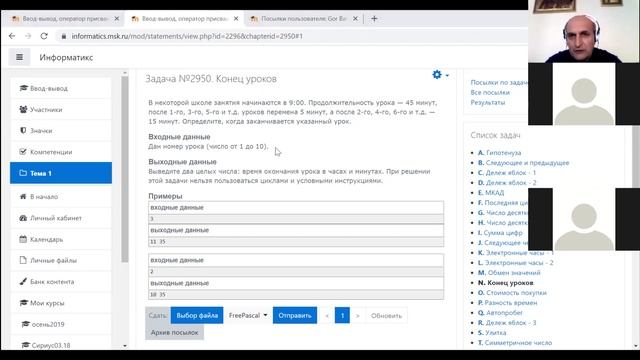Screen dimensions: 640x360
Task: Open the hamburger menu next to Информатикс
Action: click(x=19, y=57)
